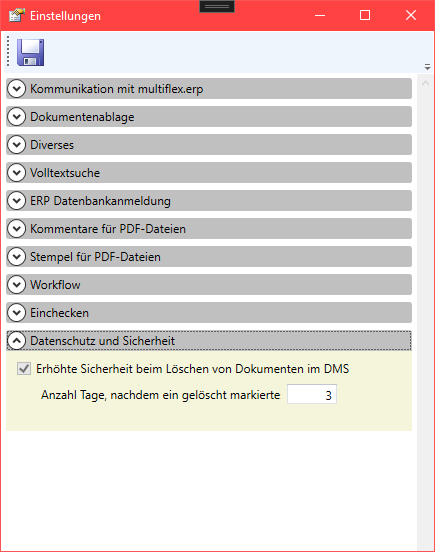435x552 pixels.
Task: Open Stempel für PDF-Dateien section
Action: point(209,257)
